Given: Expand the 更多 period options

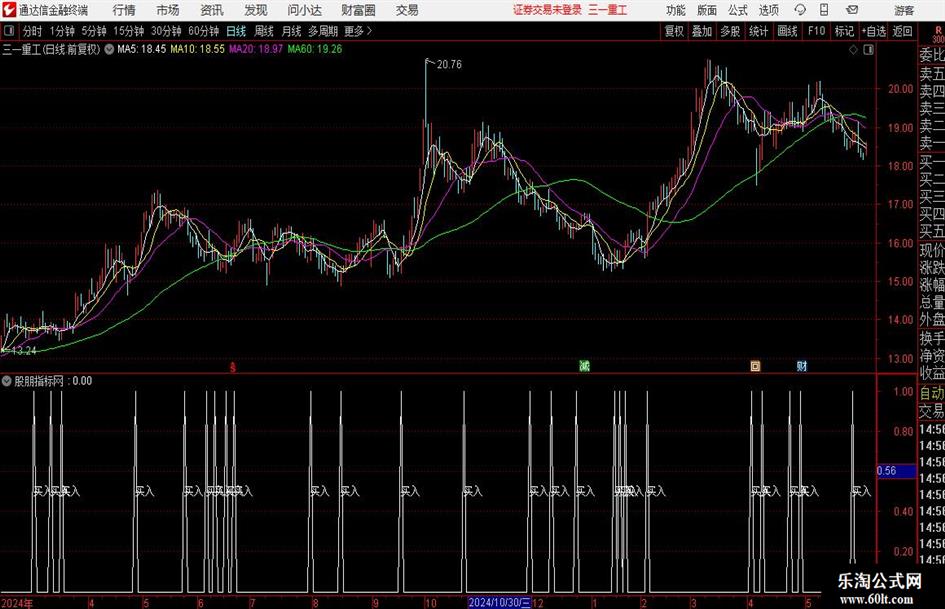Looking at the screenshot, I should pyautogui.click(x=358, y=31).
